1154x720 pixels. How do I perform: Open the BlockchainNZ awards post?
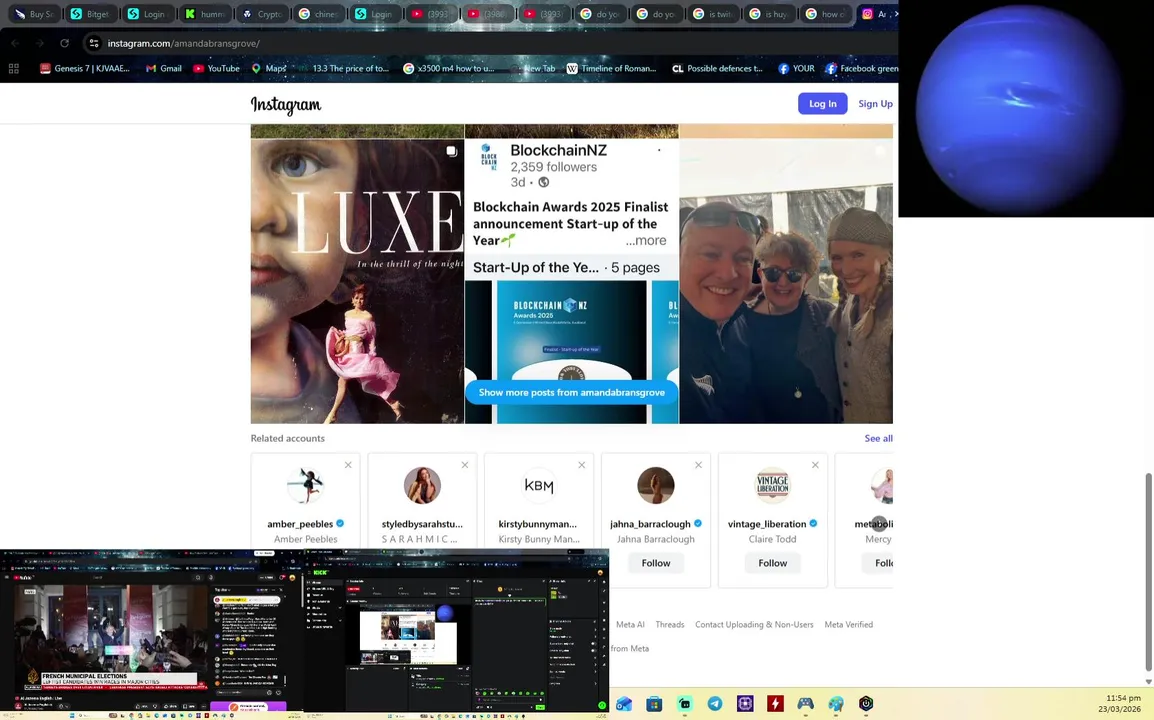(572, 281)
